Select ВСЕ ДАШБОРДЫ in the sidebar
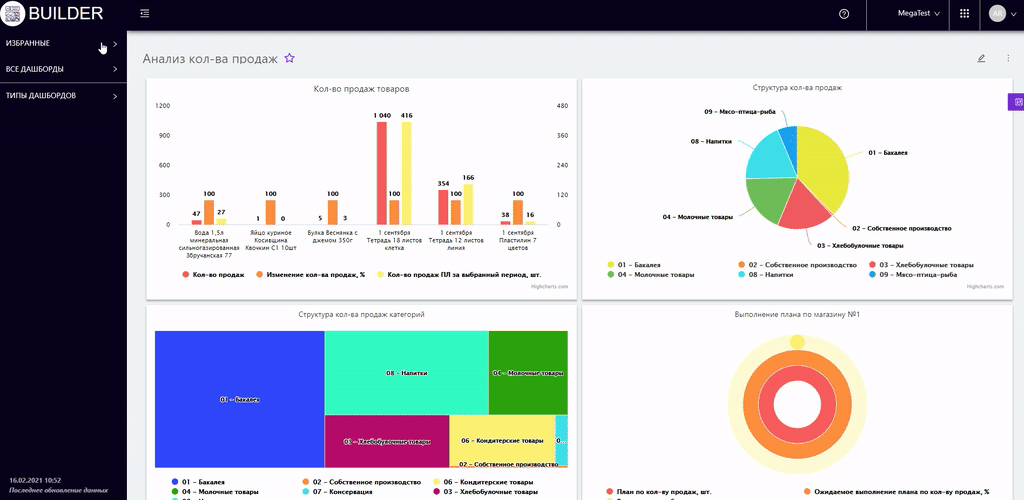 [x=60, y=69]
